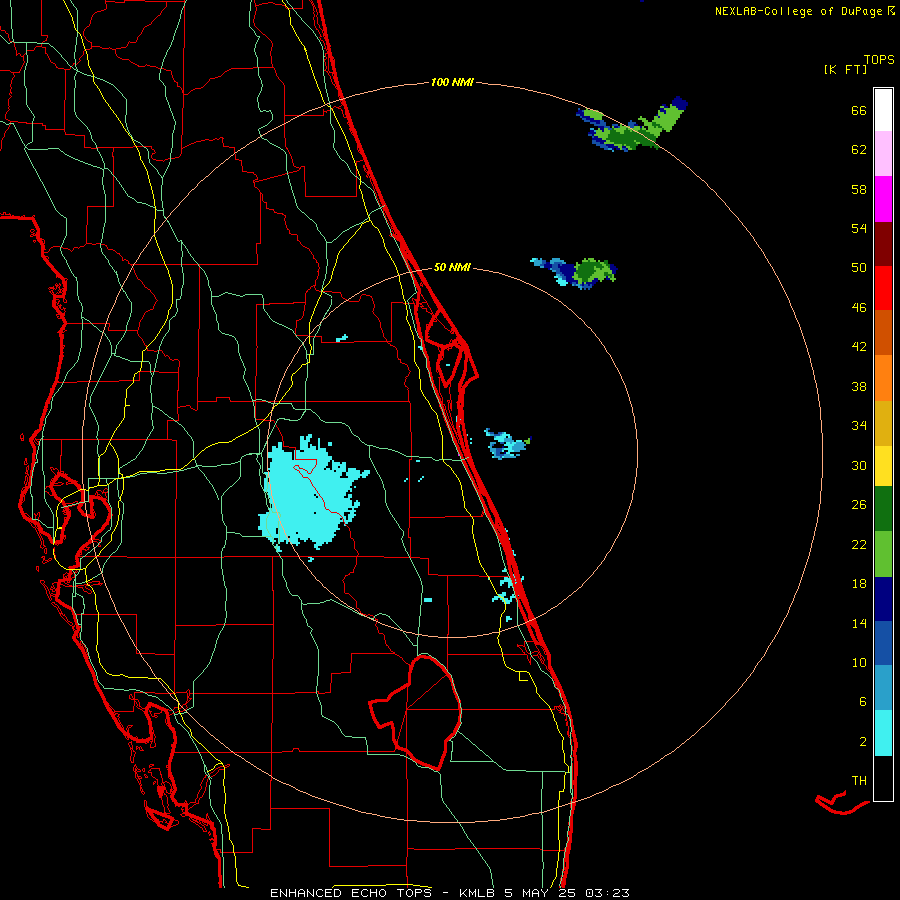Click the green echo cell on 100 NMI ring
The height and width of the screenshot is (900, 900).
click(x=631, y=129)
